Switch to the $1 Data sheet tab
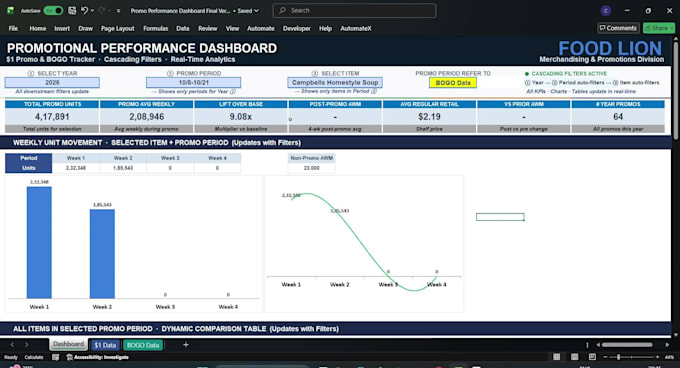Viewport: 680px width, 368px height. point(105,345)
